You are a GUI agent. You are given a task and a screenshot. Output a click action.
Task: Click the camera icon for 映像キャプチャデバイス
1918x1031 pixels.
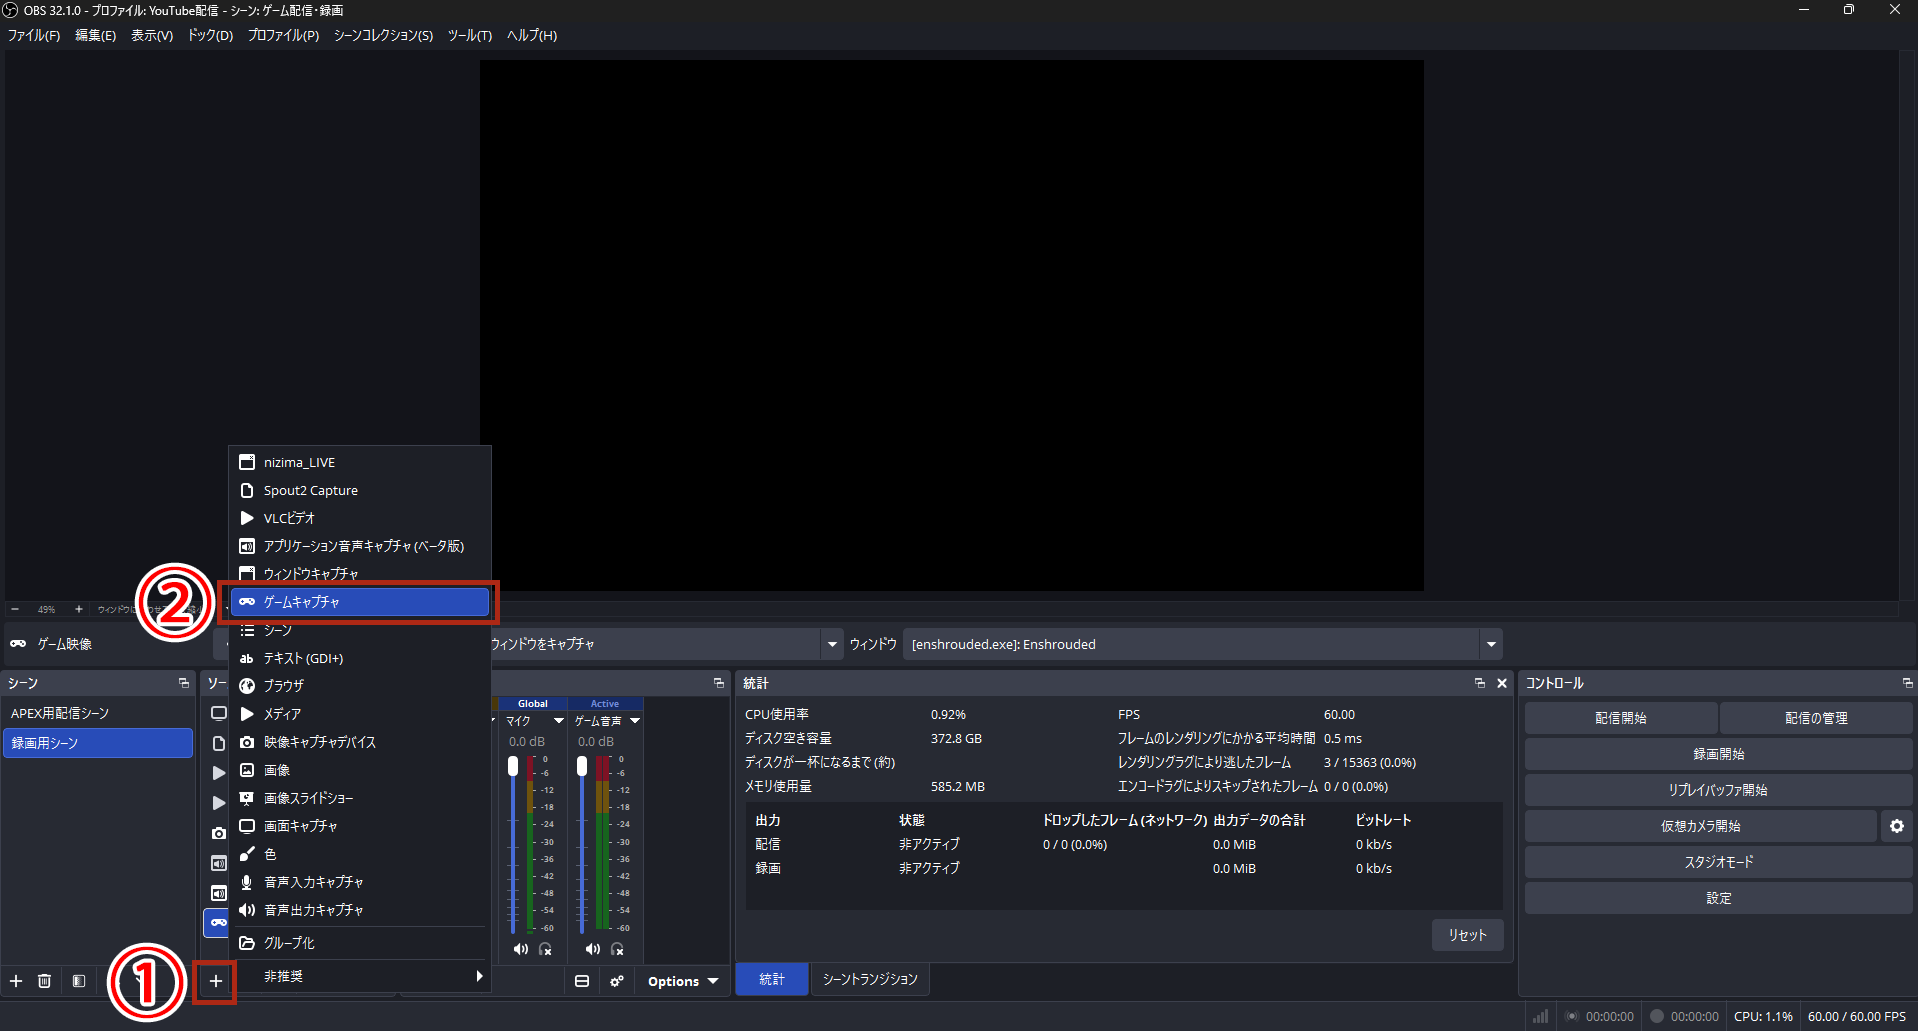(247, 742)
